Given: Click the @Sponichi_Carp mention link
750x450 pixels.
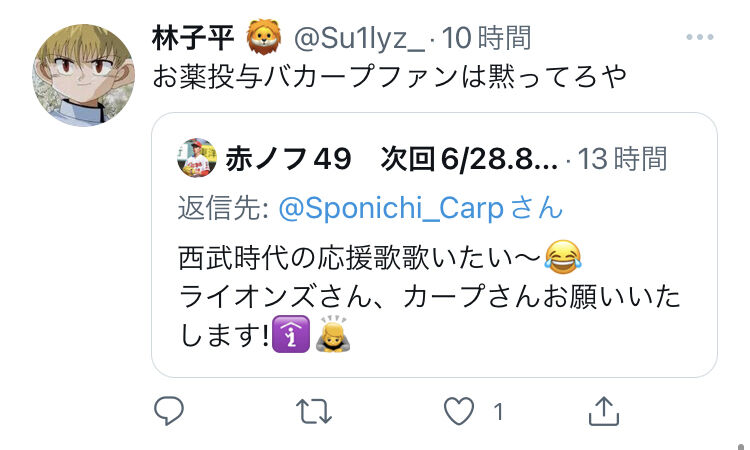Looking at the screenshot, I should 391,209.
